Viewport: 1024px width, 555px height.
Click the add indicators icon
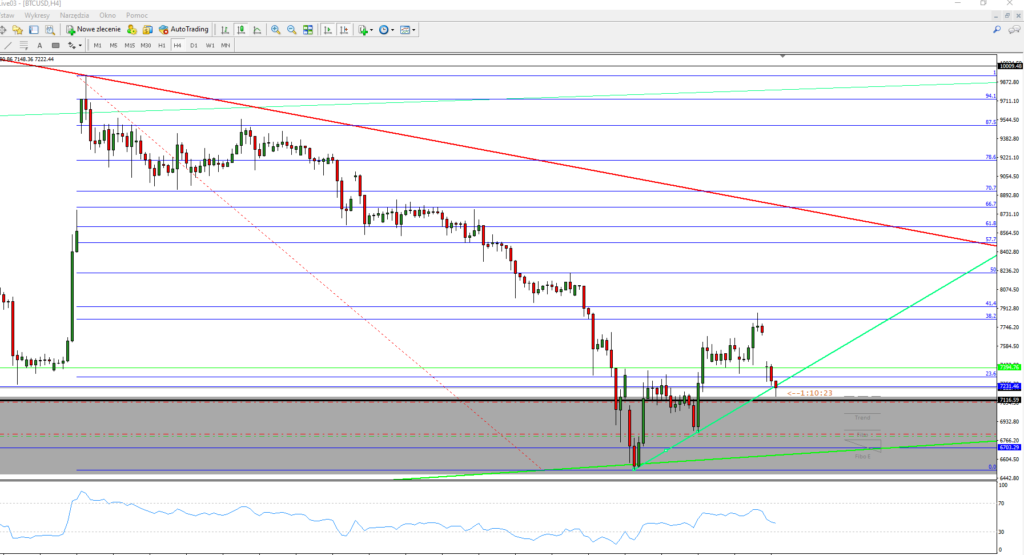point(363,29)
